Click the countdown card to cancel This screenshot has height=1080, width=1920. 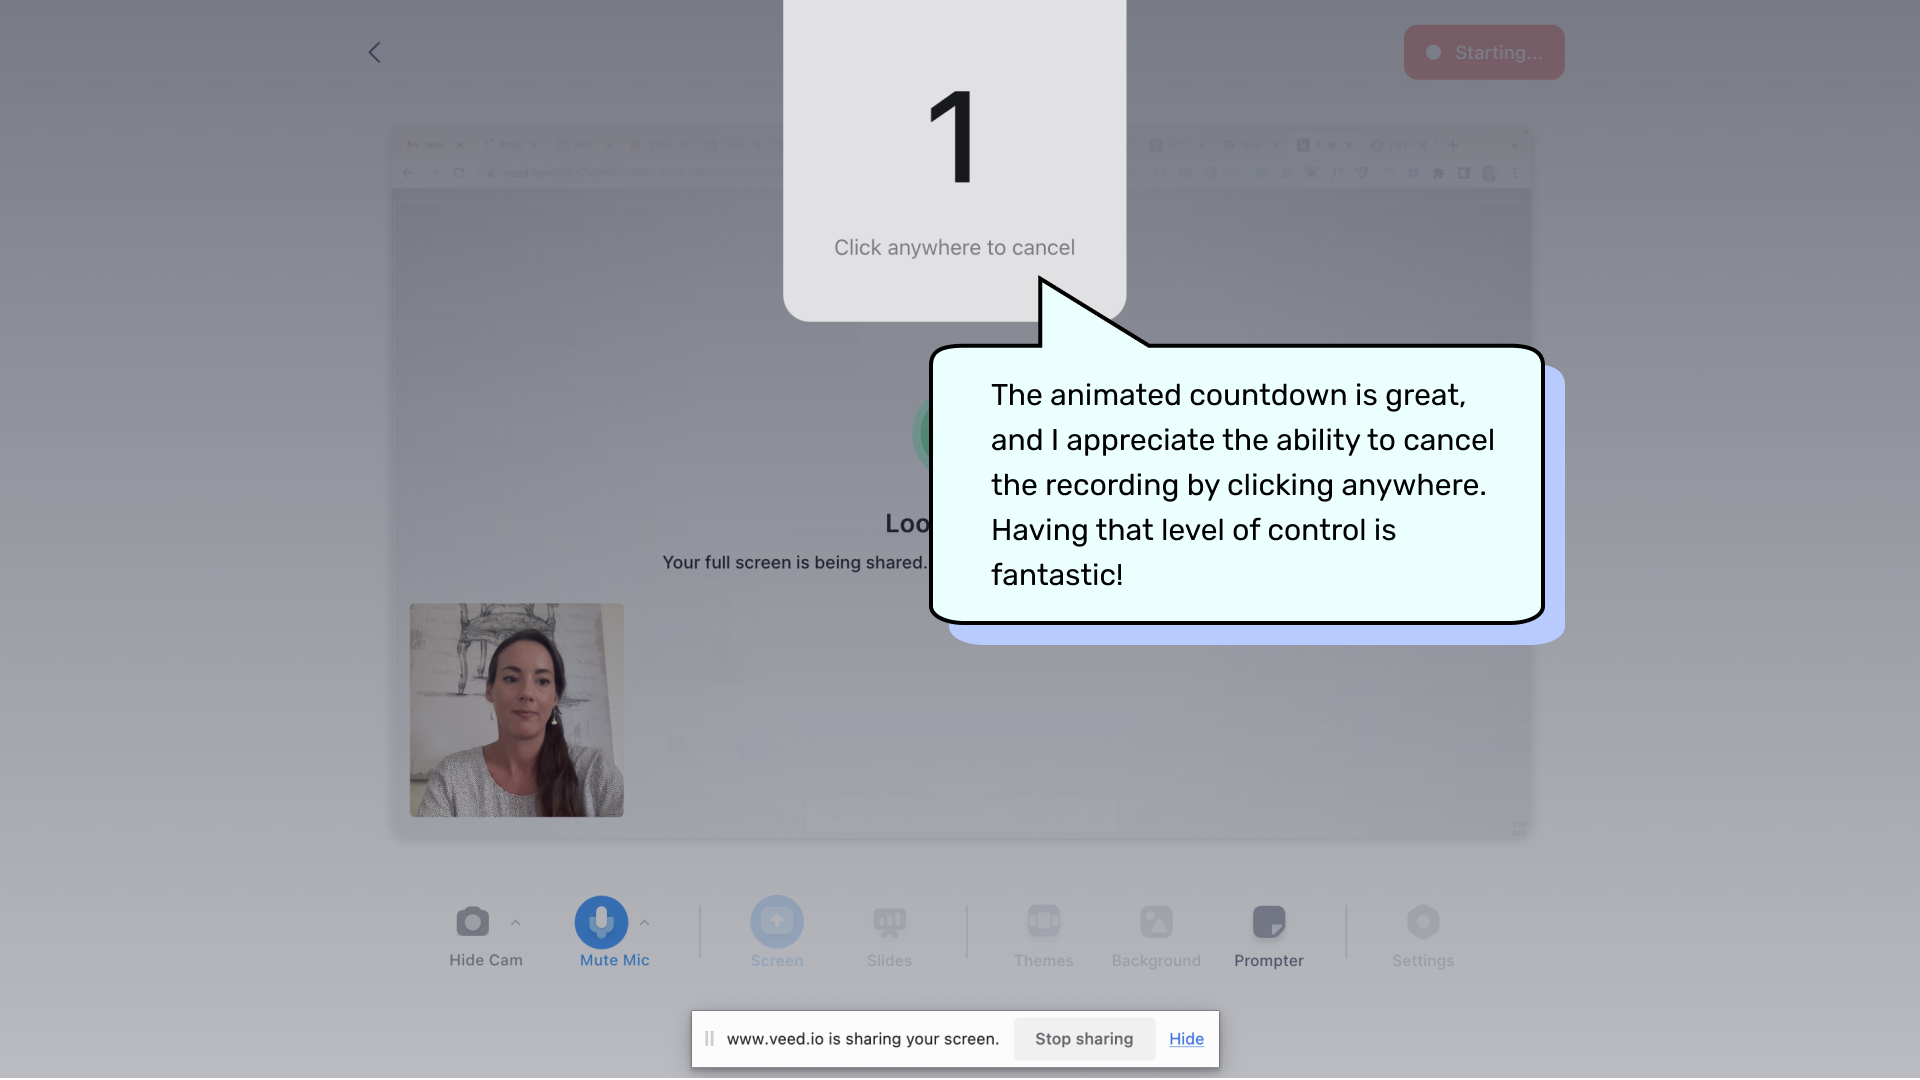pos(954,160)
